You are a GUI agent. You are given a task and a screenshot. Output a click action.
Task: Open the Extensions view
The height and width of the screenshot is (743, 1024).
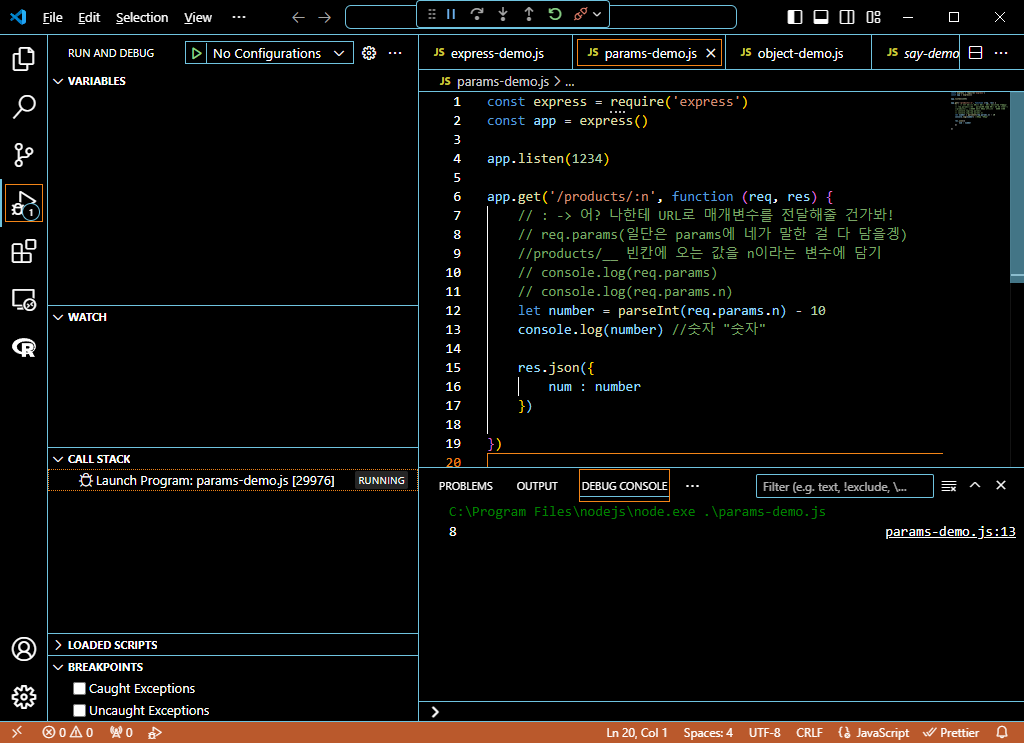point(24,251)
